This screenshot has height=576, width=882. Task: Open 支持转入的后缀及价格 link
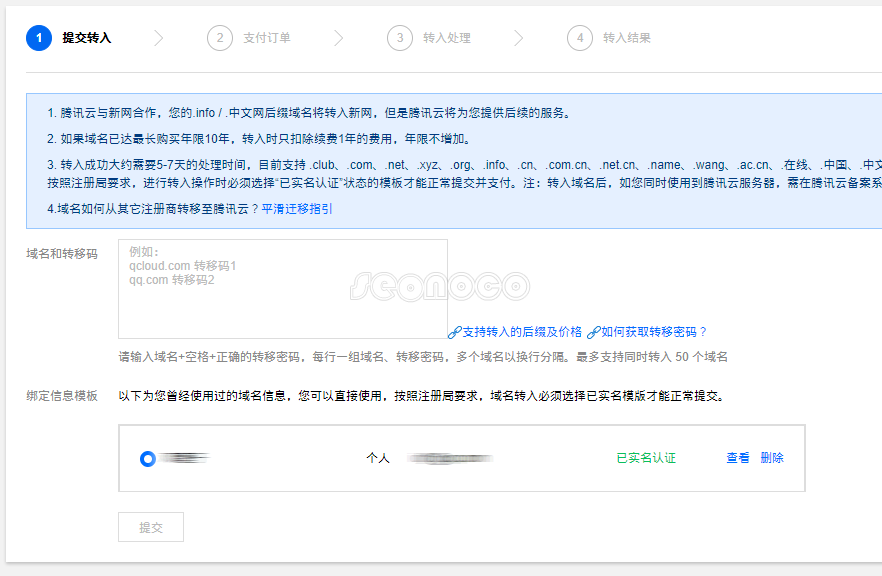click(522, 332)
